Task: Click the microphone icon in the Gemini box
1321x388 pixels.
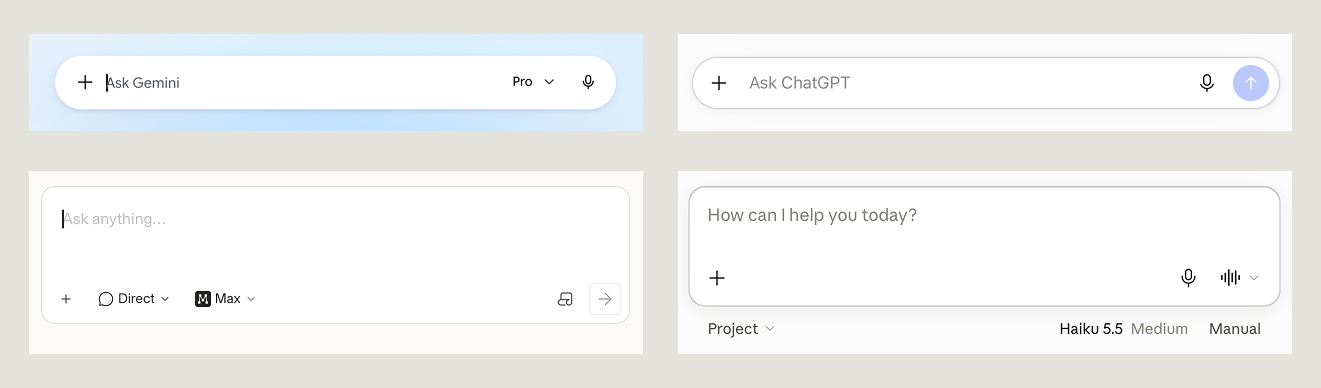Action: [588, 82]
